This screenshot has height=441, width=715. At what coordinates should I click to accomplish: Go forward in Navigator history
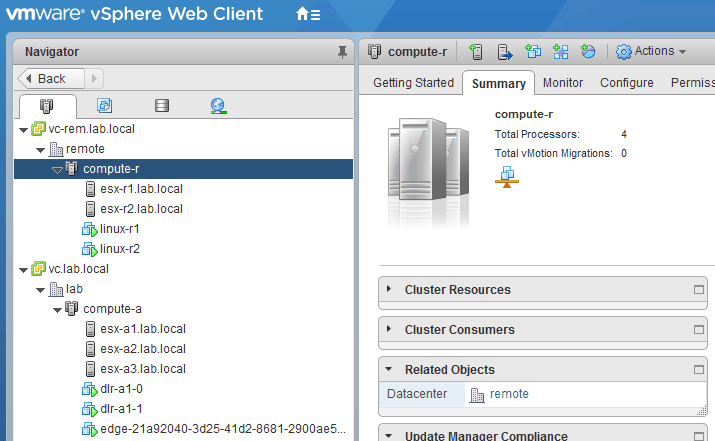pyautogui.click(x=94, y=78)
